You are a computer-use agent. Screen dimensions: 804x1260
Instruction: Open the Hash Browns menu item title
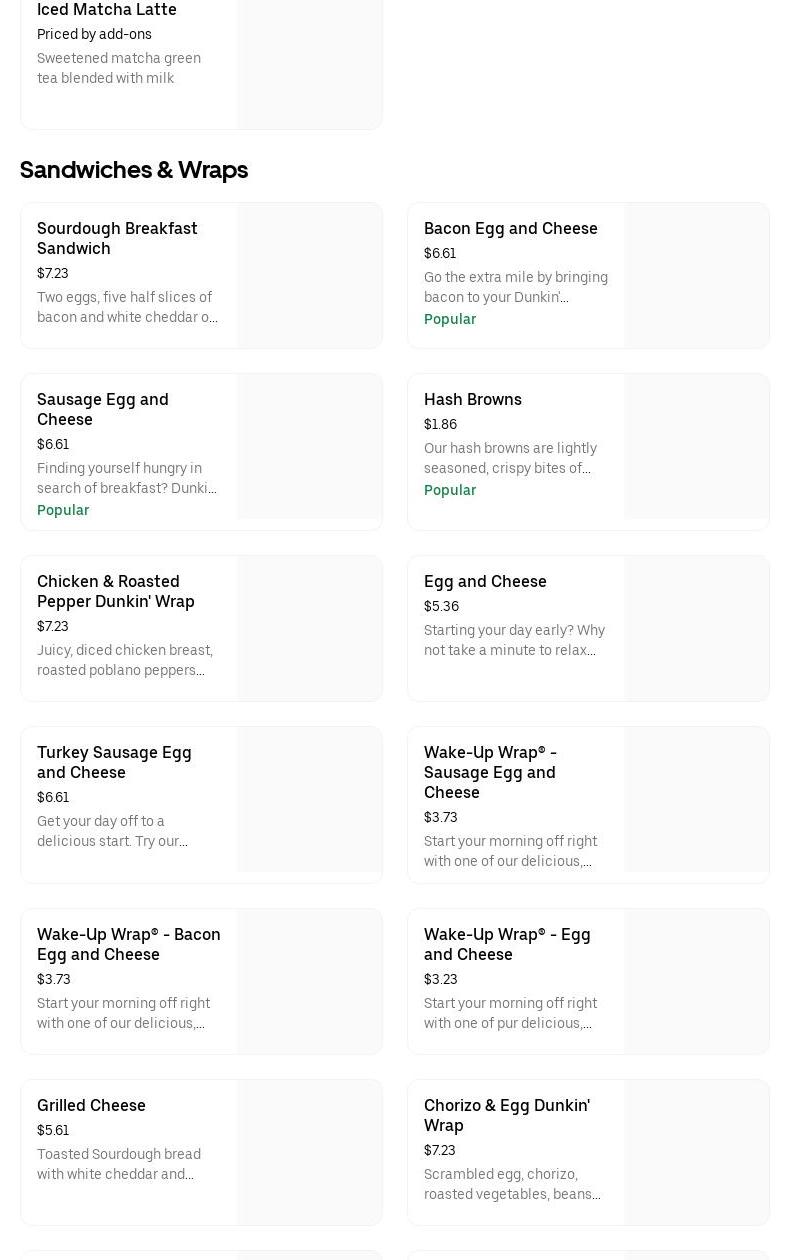tap(472, 399)
